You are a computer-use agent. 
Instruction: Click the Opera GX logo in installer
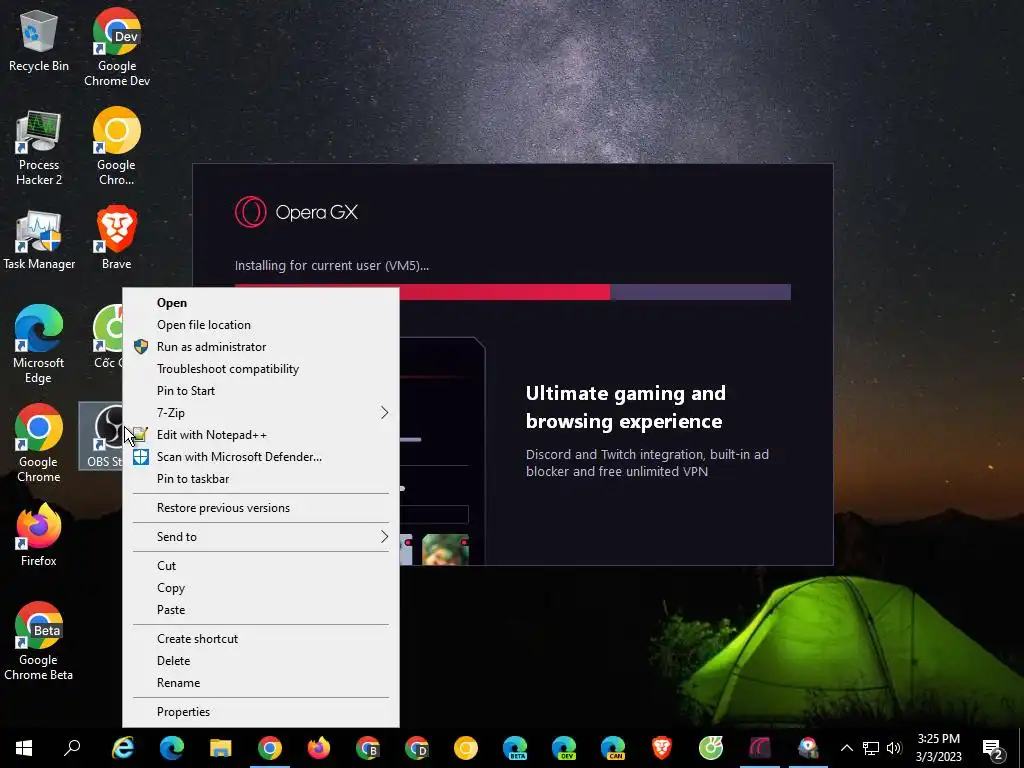click(x=296, y=212)
